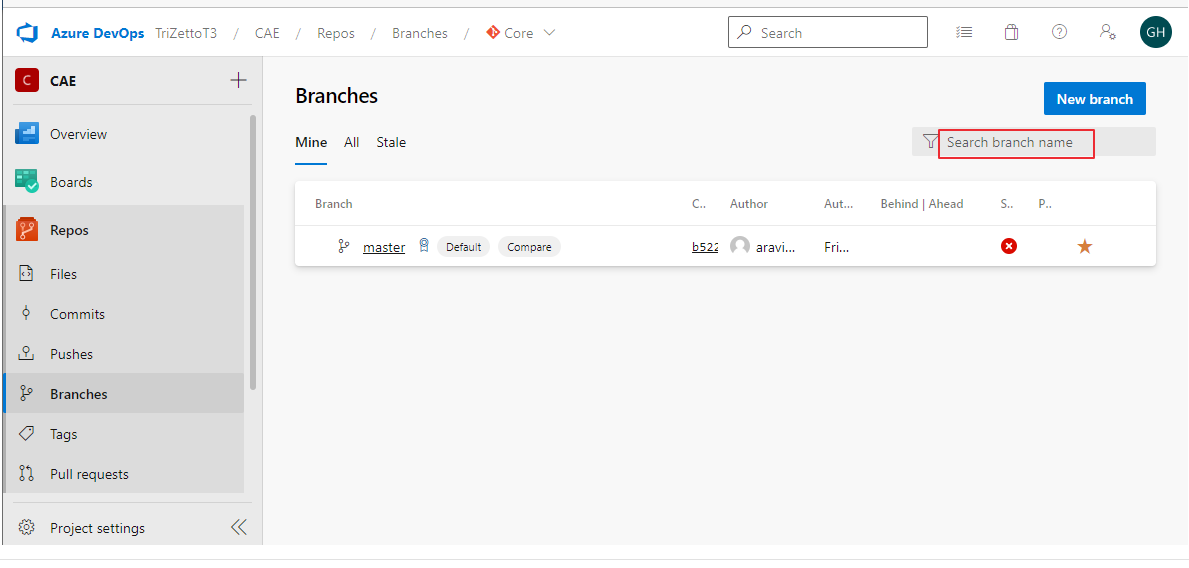
Task: Click the top Search input box
Action: click(x=827, y=33)
